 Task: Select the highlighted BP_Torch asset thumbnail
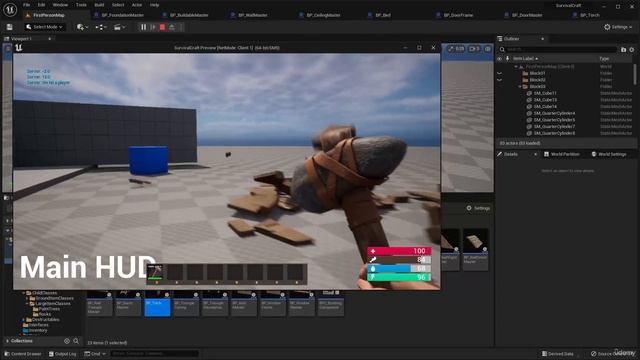click(157, 302)
